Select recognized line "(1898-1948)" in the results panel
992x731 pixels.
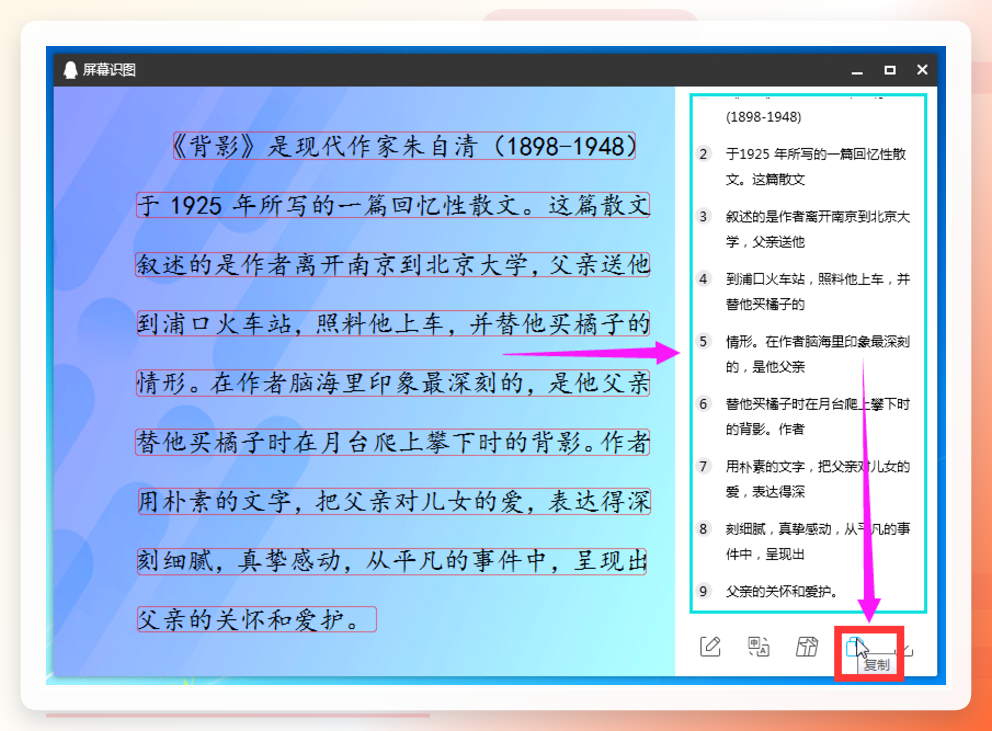(764, 117)
